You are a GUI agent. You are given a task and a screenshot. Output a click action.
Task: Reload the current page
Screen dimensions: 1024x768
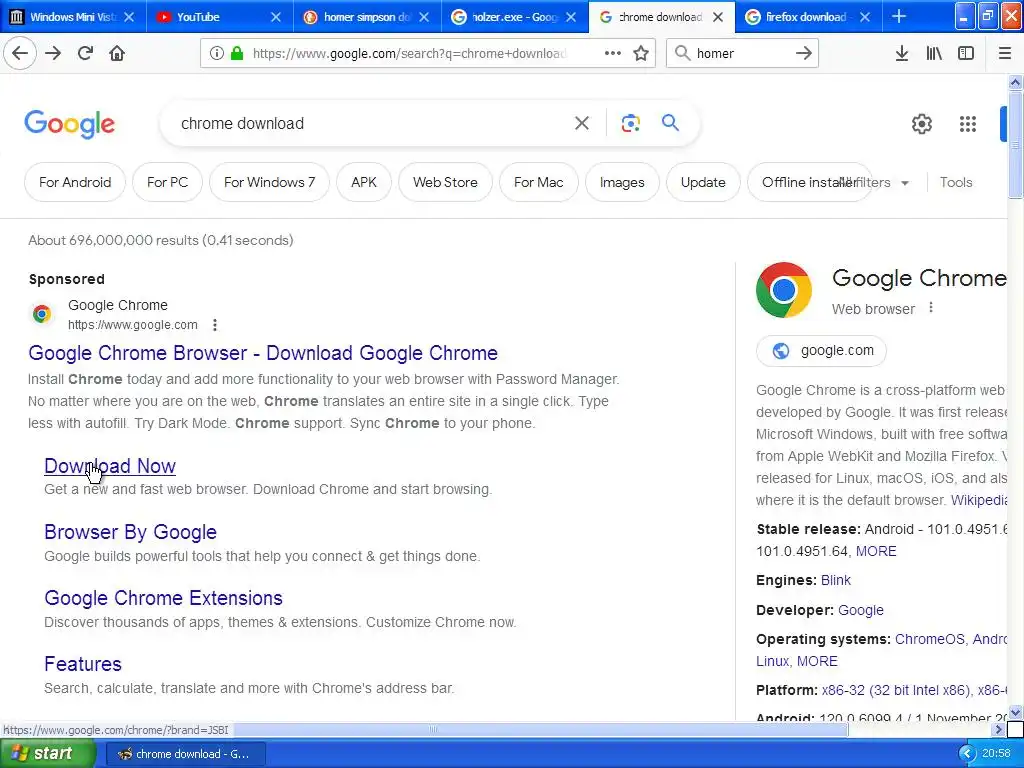(x=85, y=53)
